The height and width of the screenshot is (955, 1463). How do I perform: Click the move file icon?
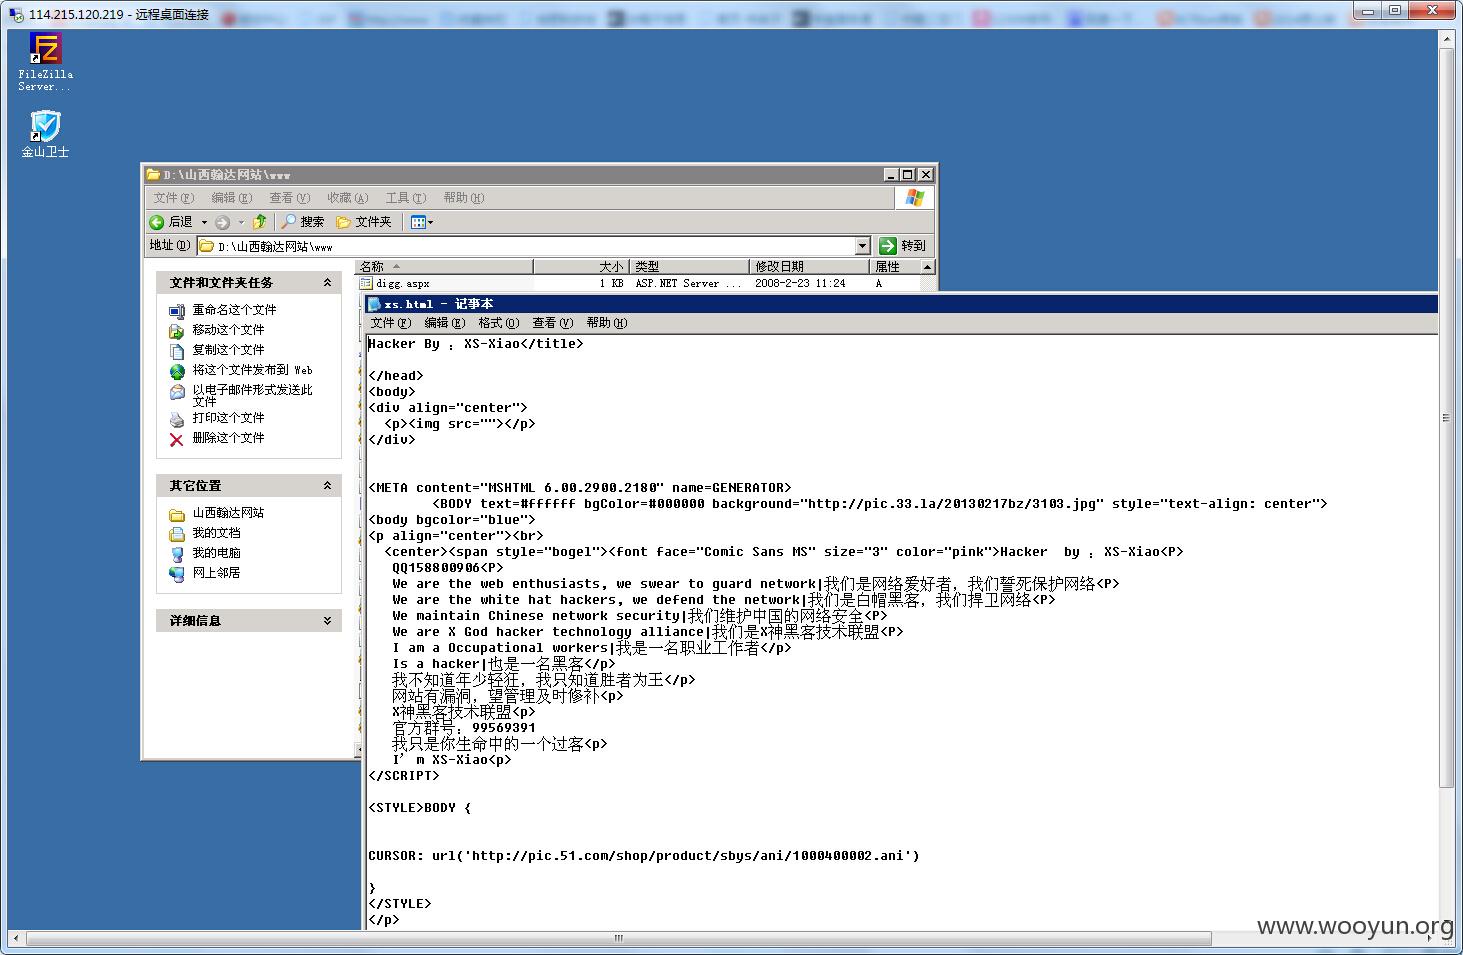(177, 331)
